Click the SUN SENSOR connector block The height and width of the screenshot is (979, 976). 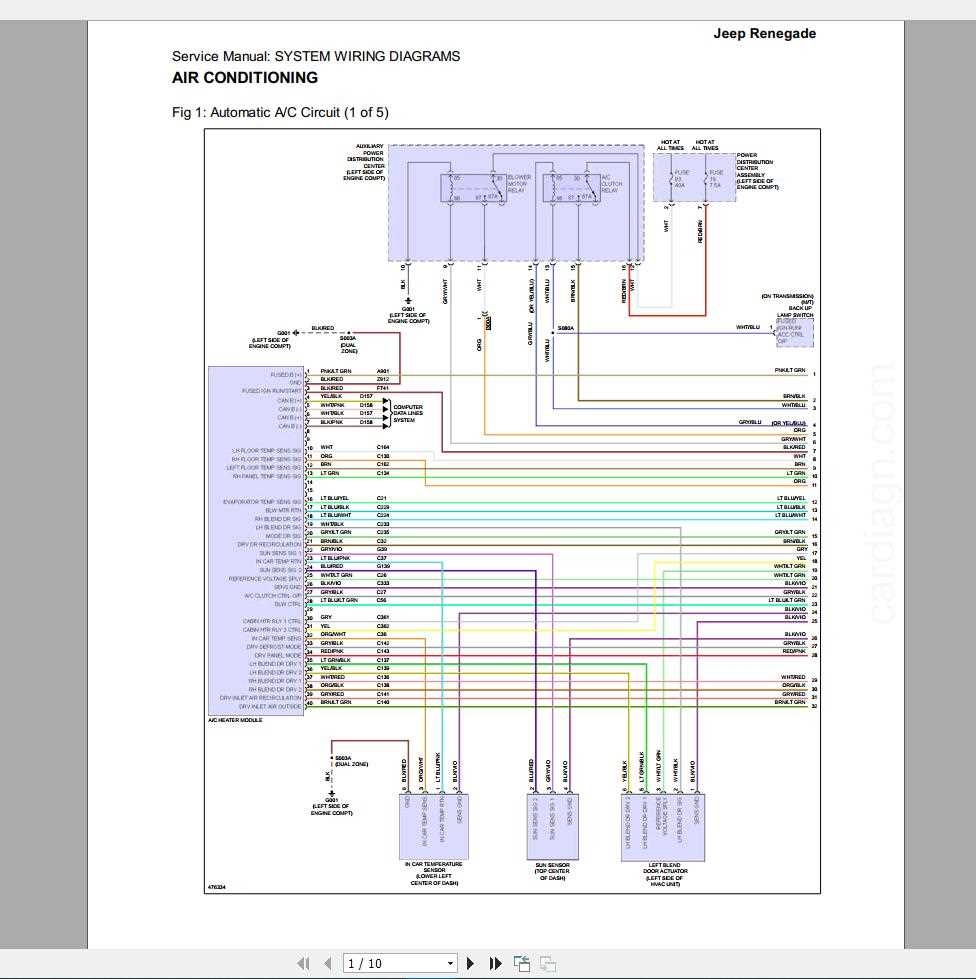click(552, 827)
